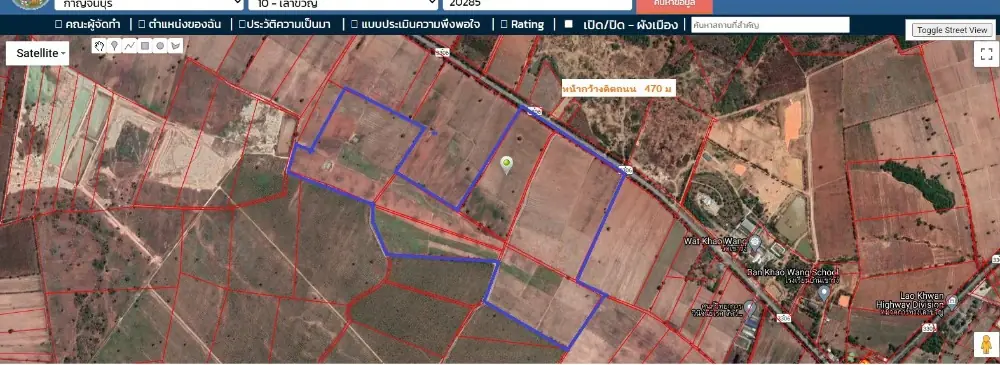Select the rectangle drawing tool

145,45
